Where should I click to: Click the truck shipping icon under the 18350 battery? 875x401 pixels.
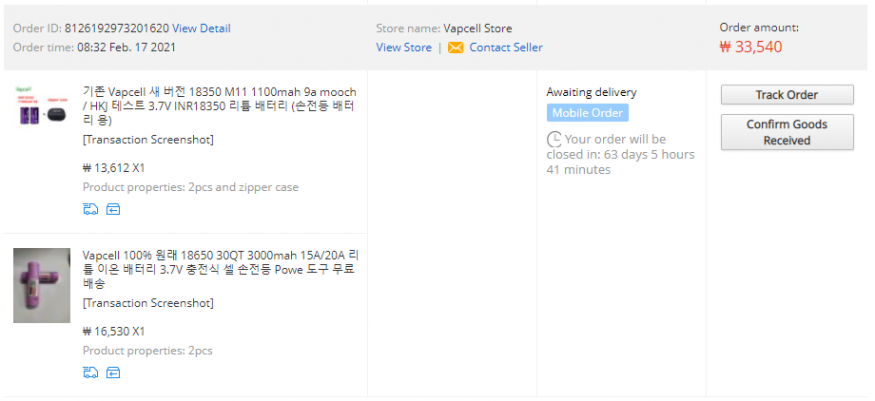coord(90,209)
